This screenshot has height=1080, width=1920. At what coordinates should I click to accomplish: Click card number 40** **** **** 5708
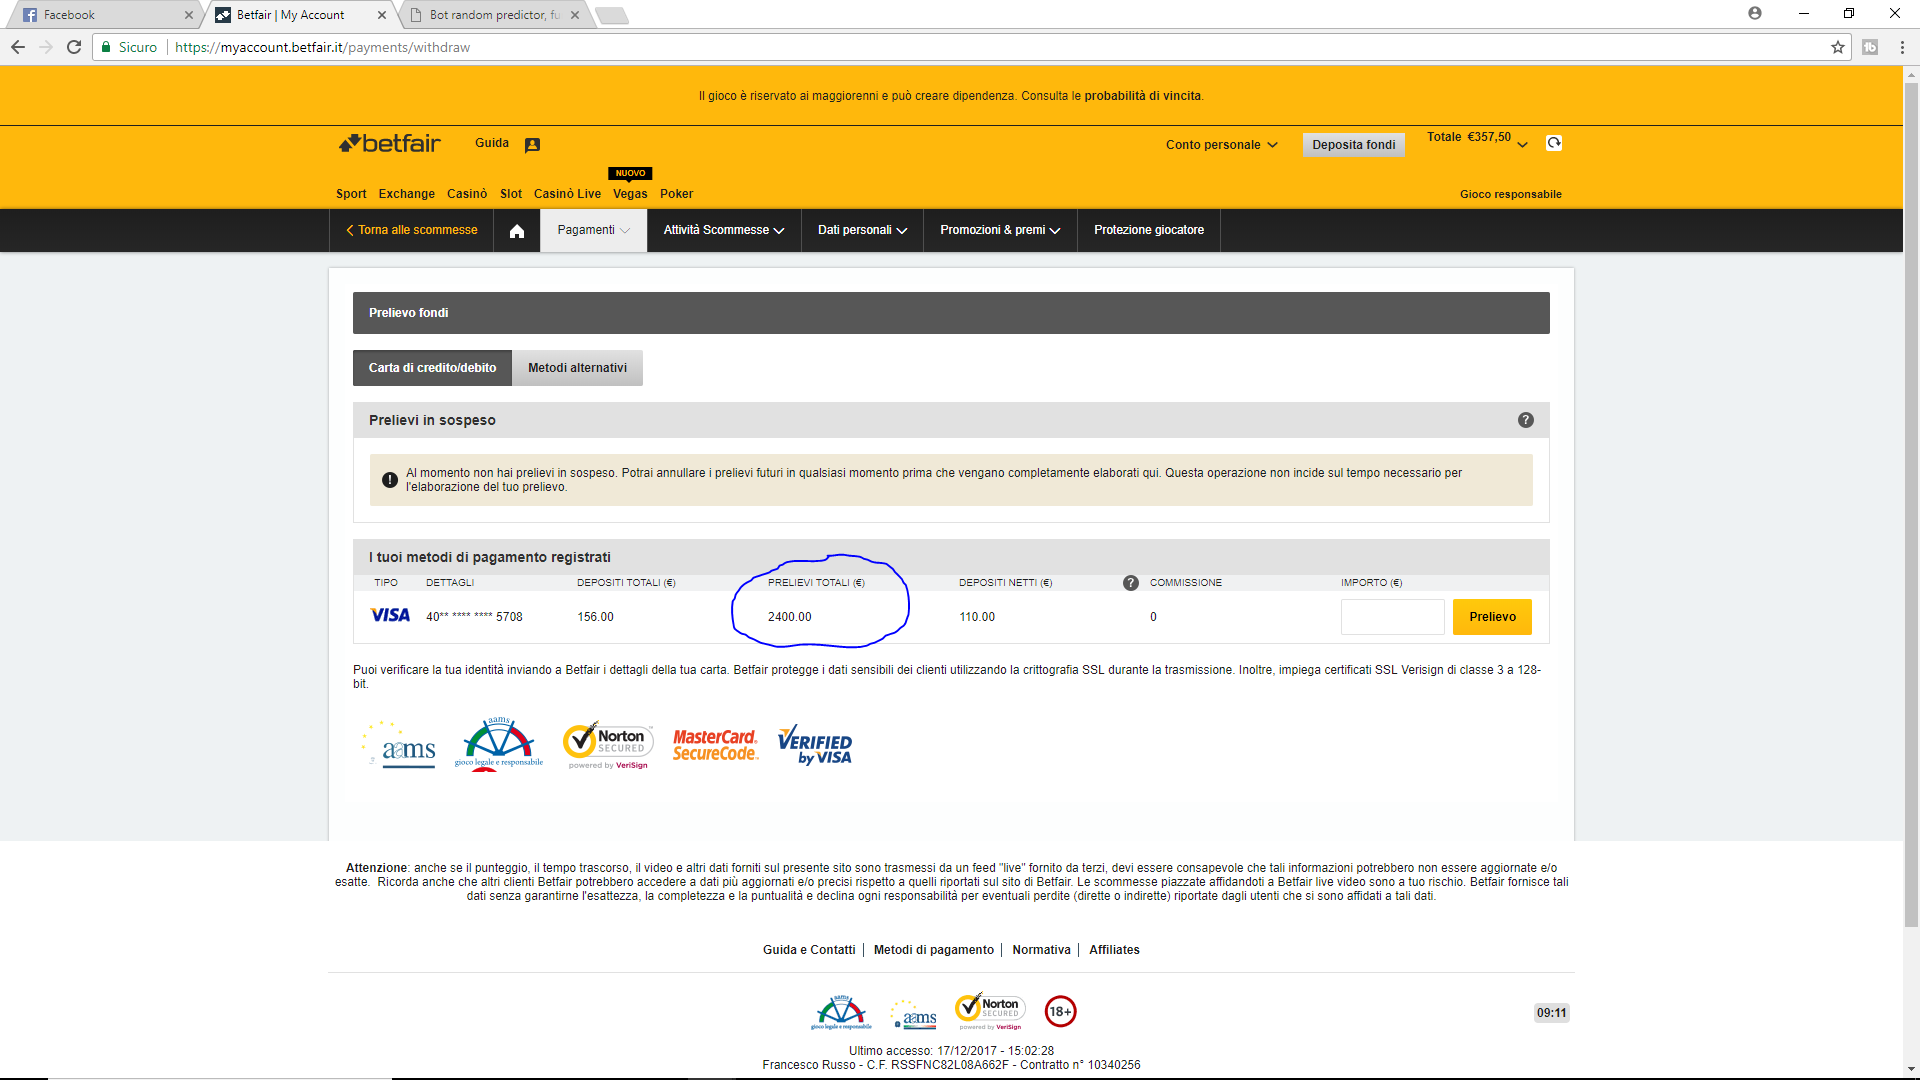(474, 617)
